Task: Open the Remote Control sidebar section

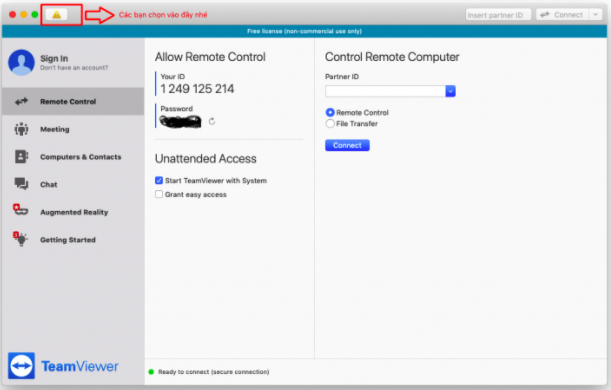Action: pos(73,102)
